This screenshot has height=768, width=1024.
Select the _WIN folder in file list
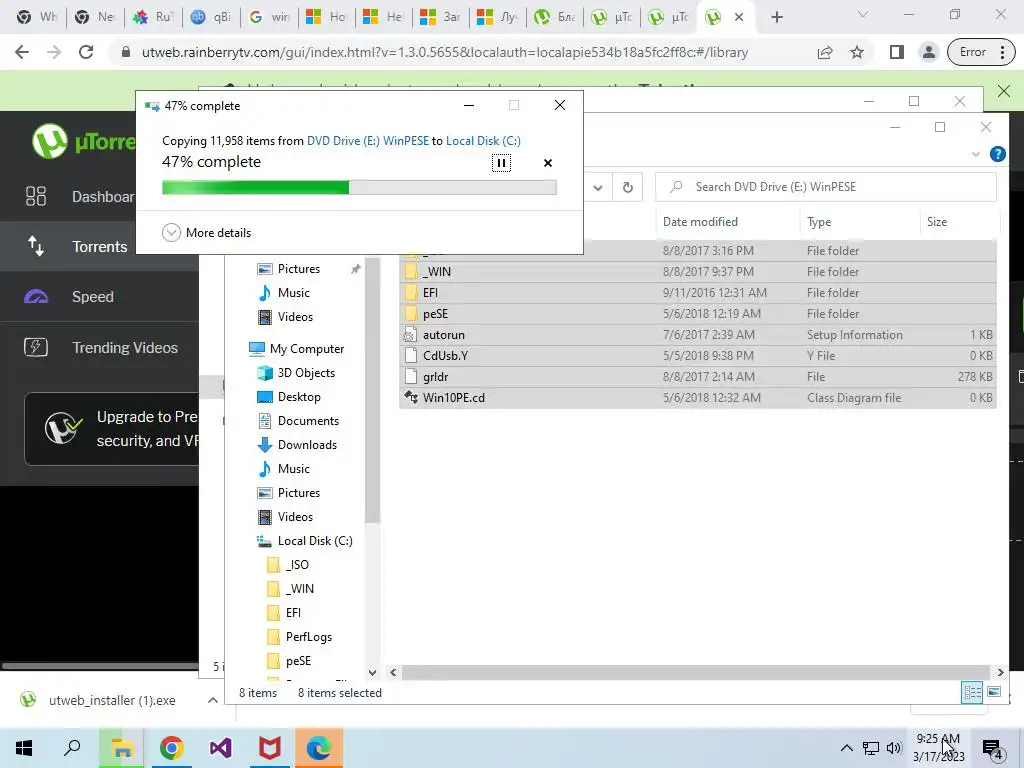697,272
